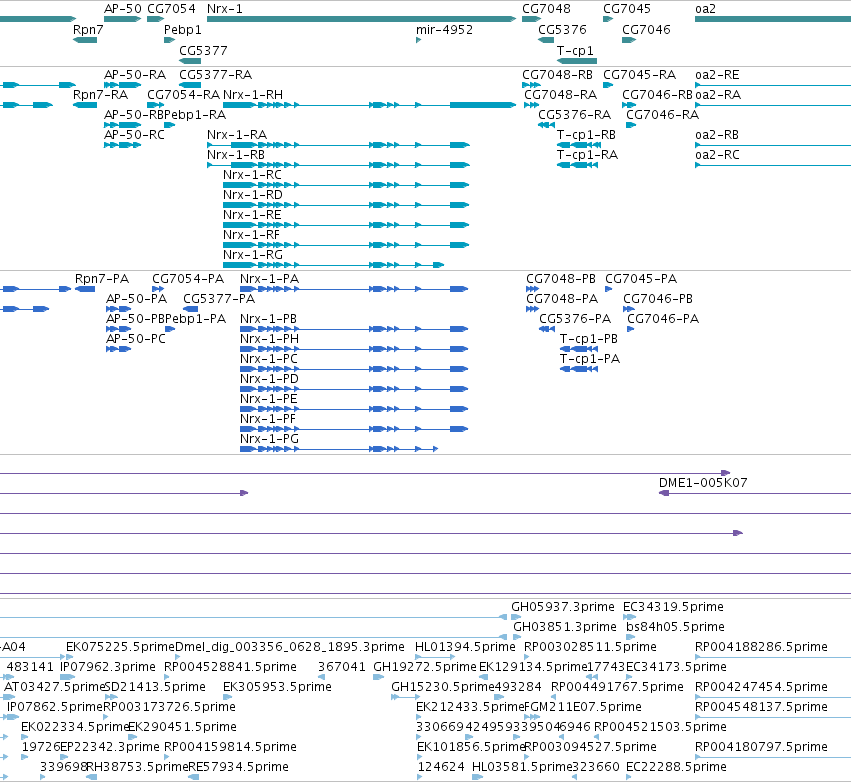Select the Rpn7-PA protein label
851x782 pixels.
(101, 279)
